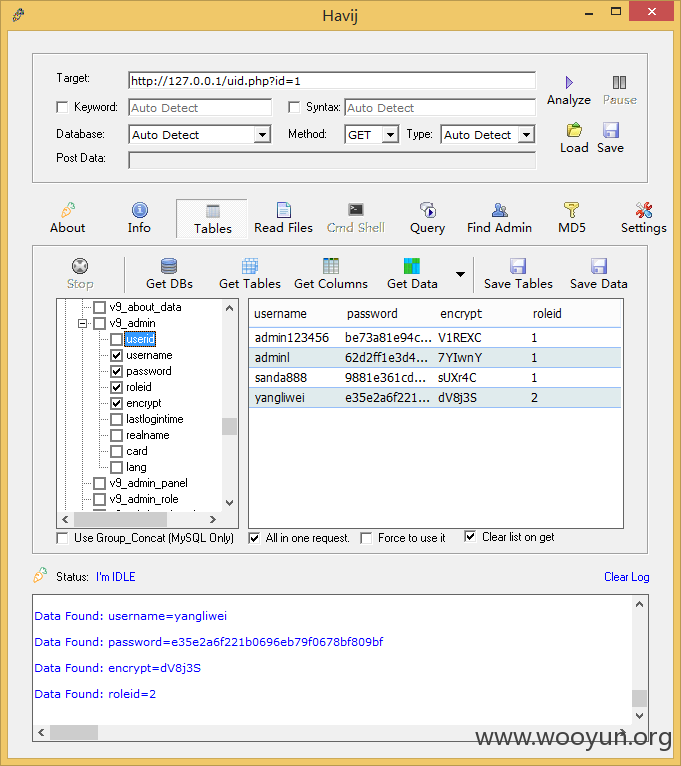This screenshot has height=766, width=681.
Task: Click the log's horizontal scrollbar thumb
Action: click(x=74, y=732)
